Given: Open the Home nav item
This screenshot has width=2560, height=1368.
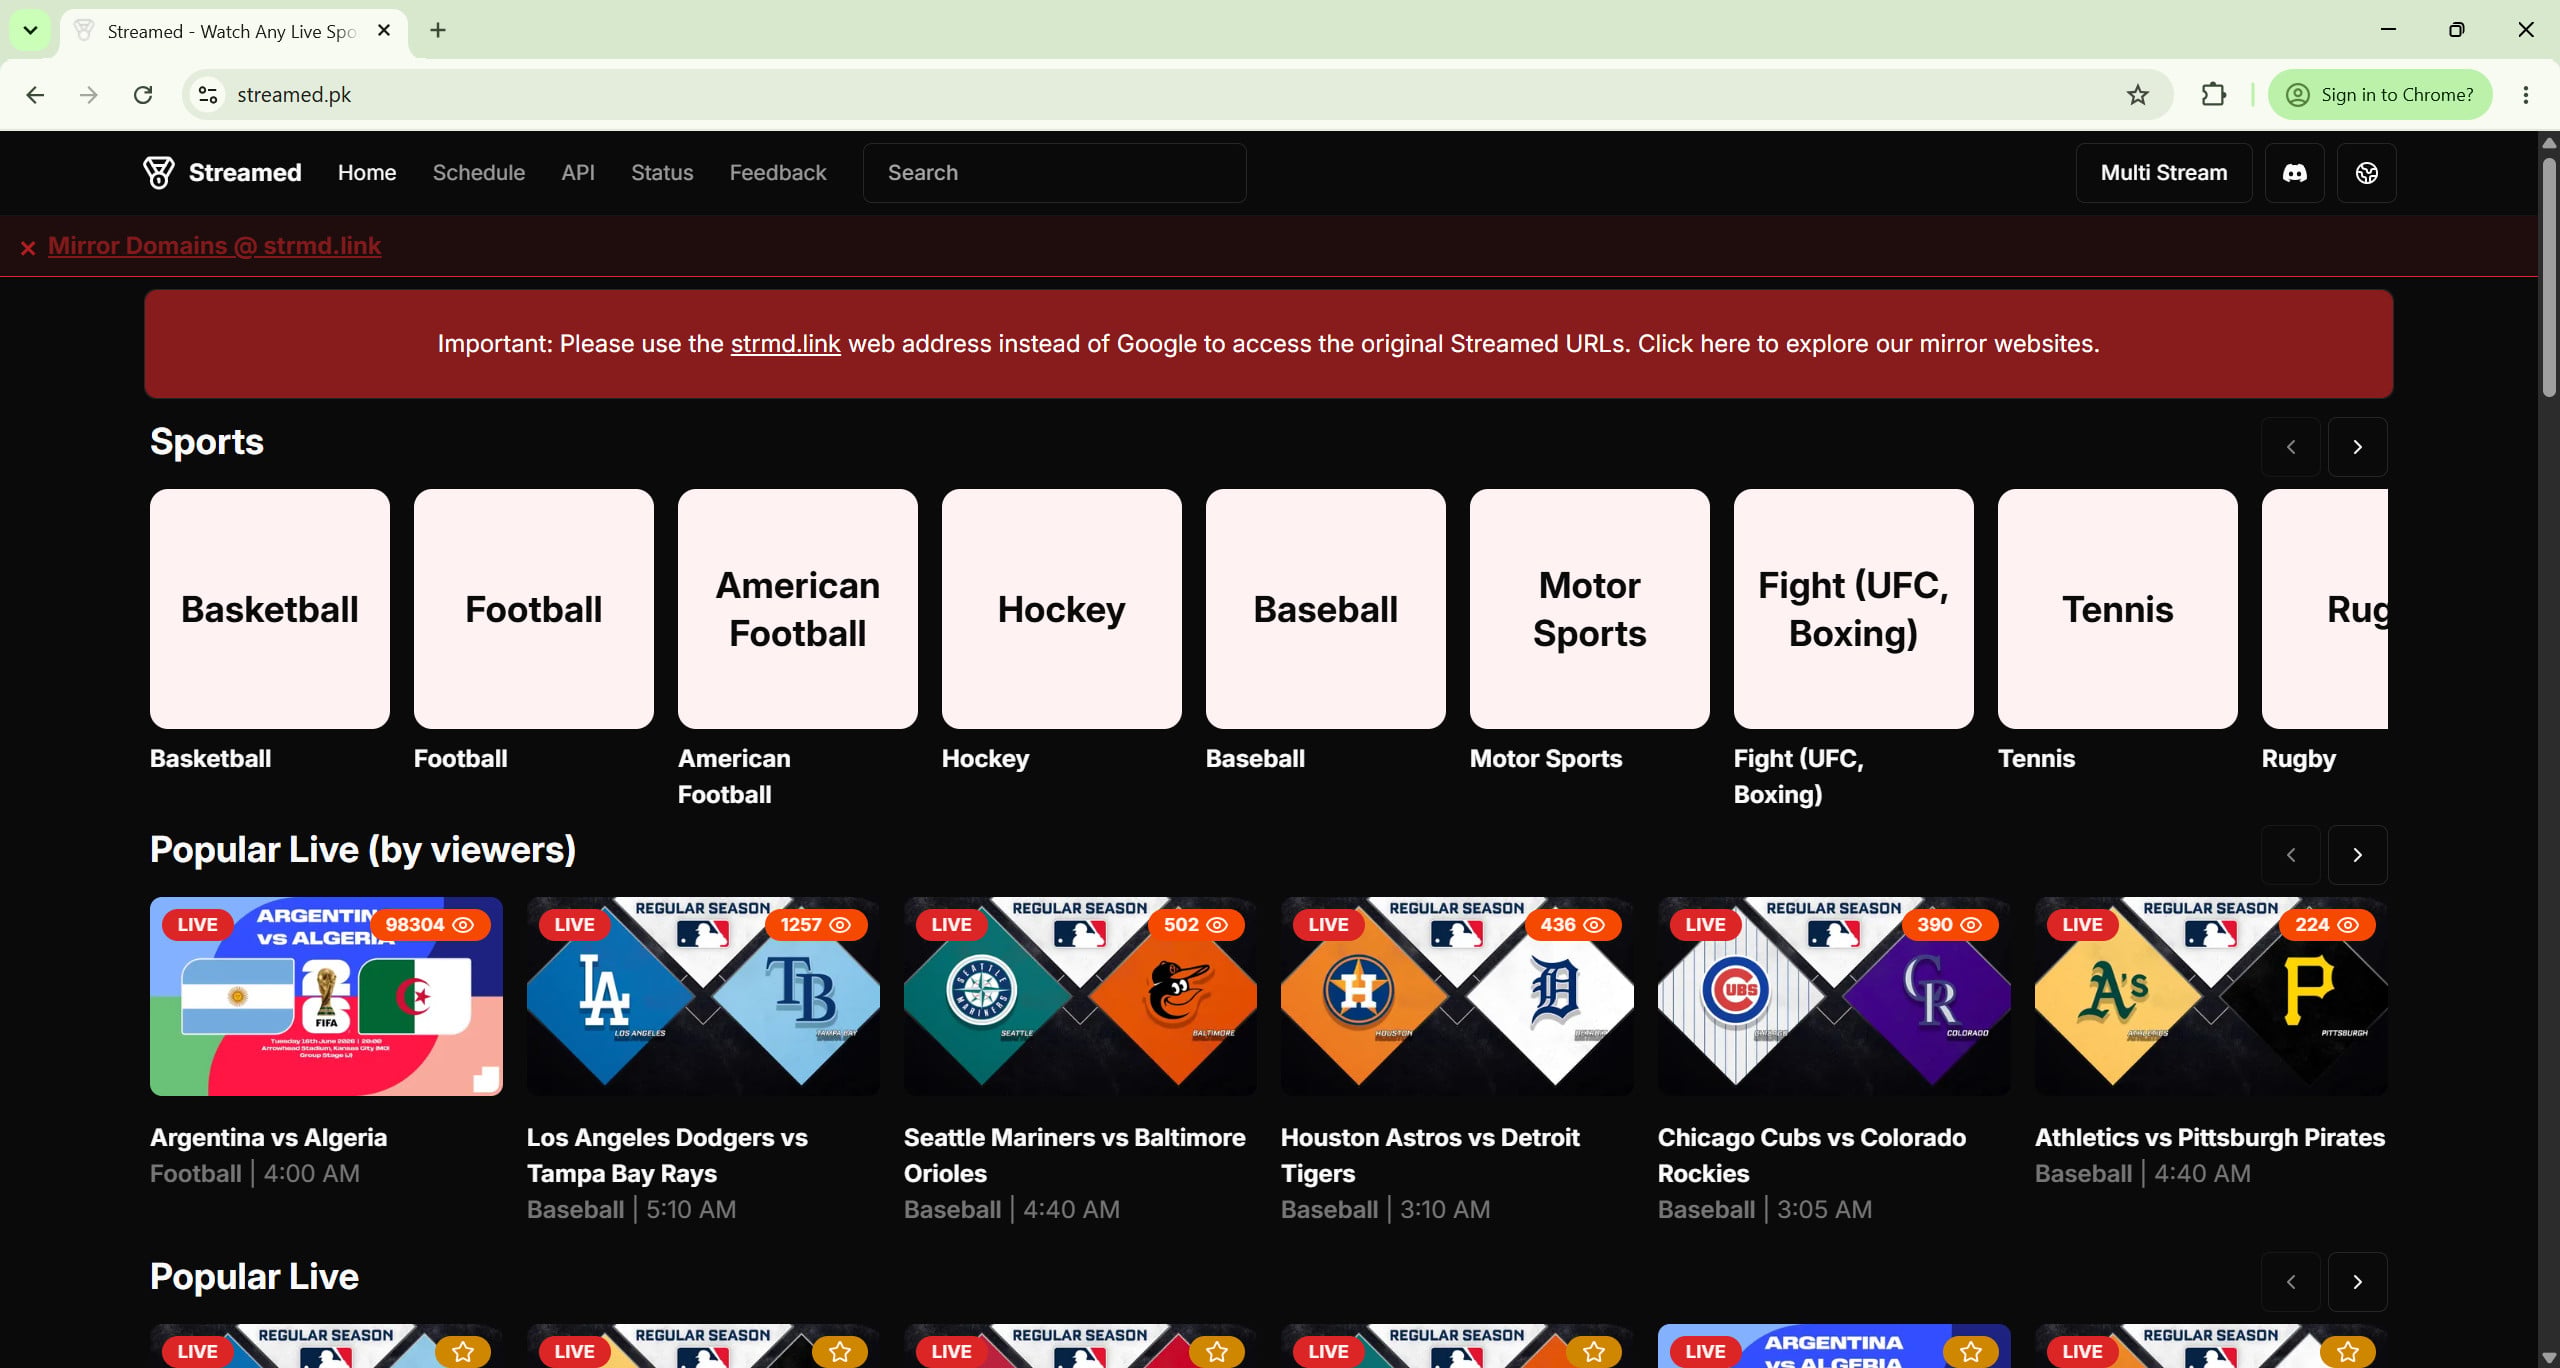Looking at the screenshot, I should point(367,173).
